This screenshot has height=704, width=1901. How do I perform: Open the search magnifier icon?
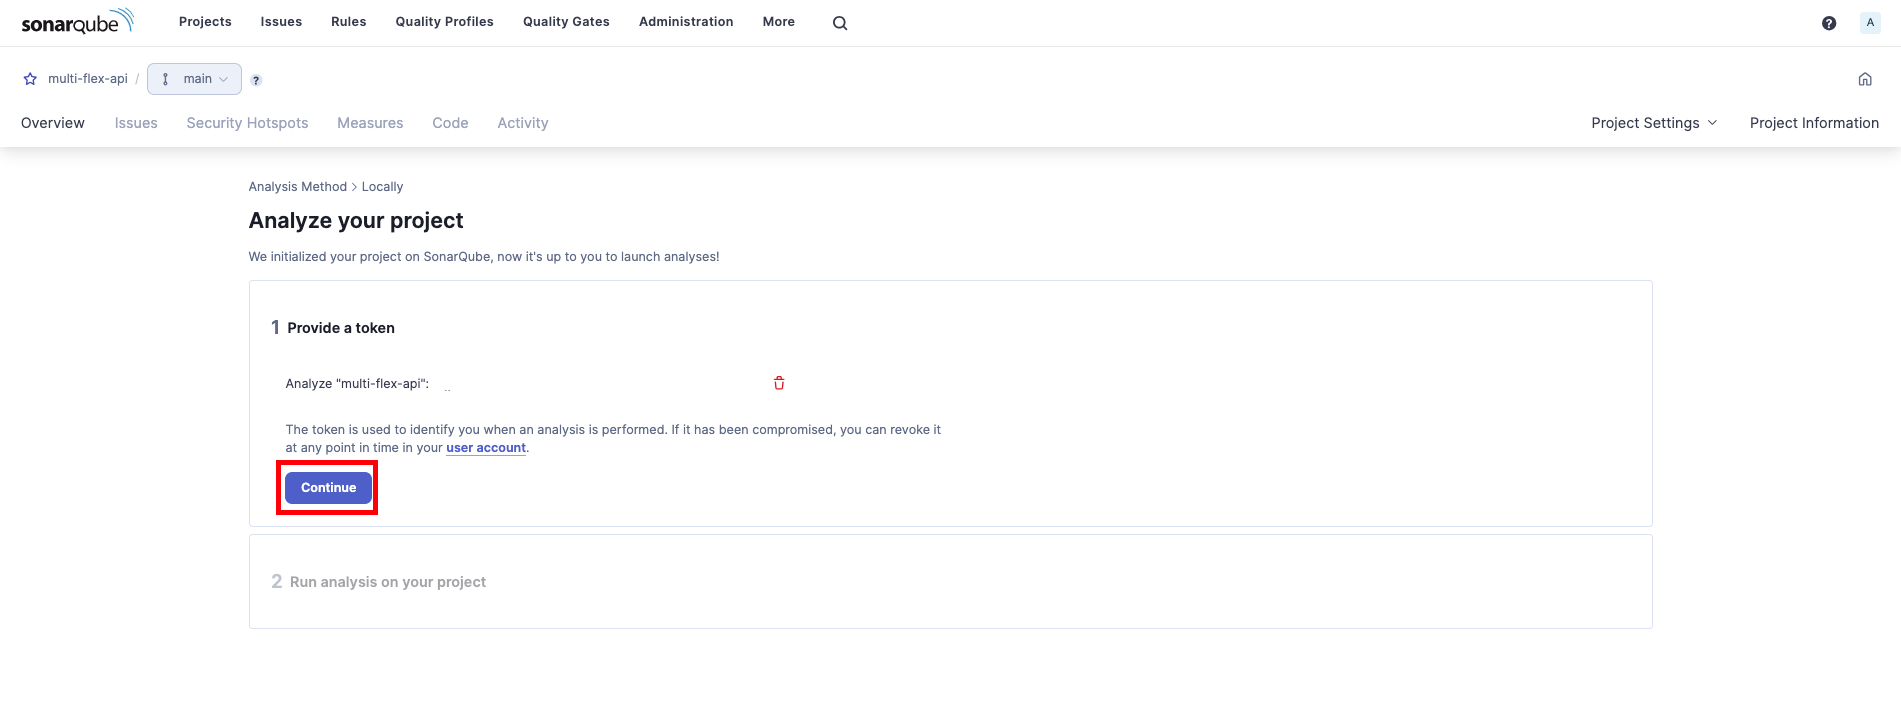(x=840, y=23)
